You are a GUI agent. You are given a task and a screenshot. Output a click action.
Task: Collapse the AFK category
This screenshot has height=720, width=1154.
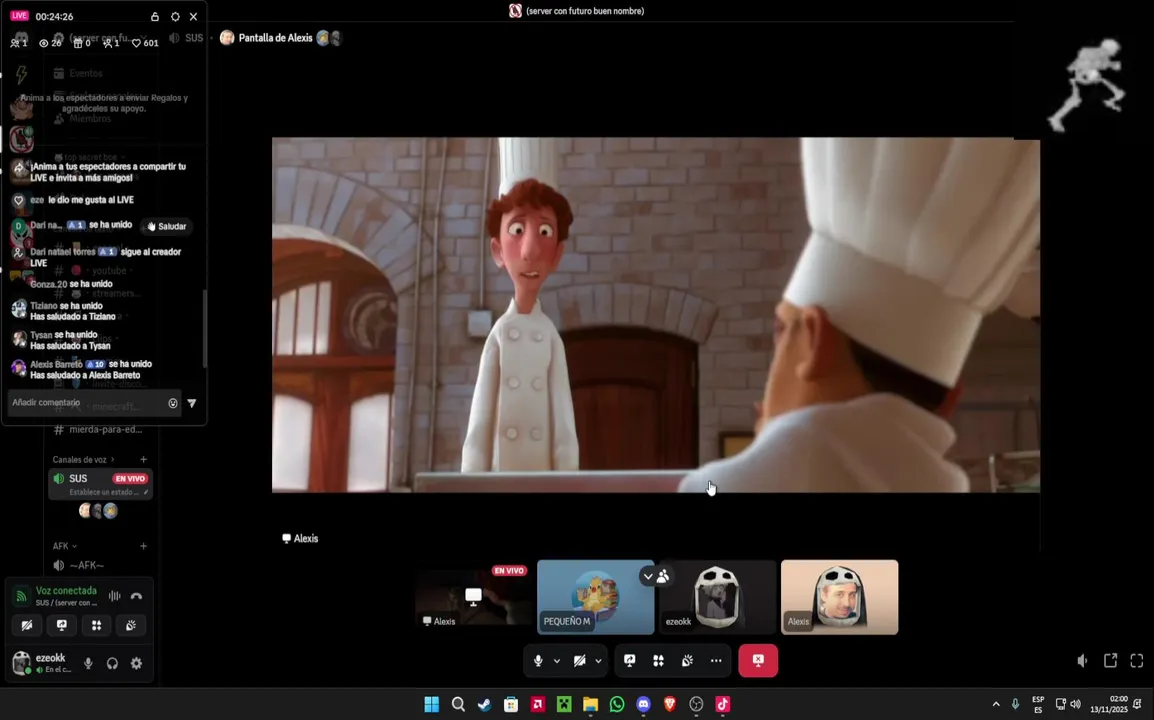[x=65, y=546]
